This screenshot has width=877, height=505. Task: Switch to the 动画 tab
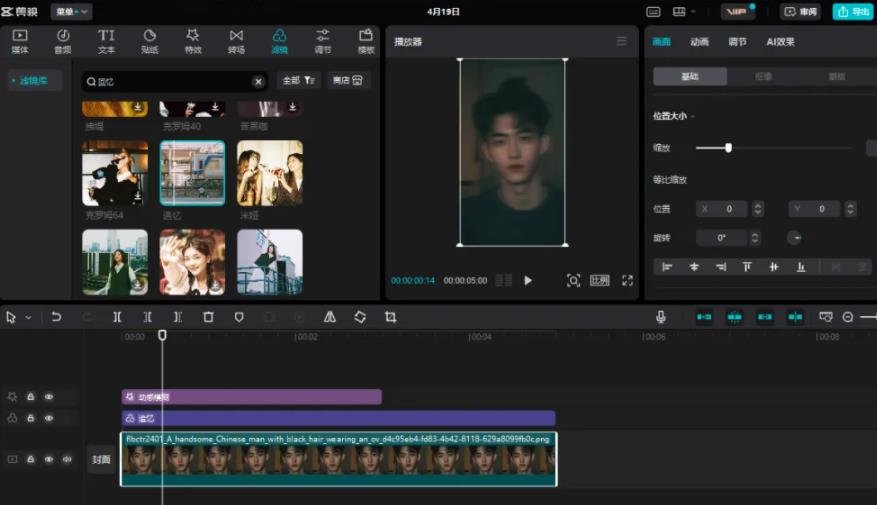click(699, 42)
